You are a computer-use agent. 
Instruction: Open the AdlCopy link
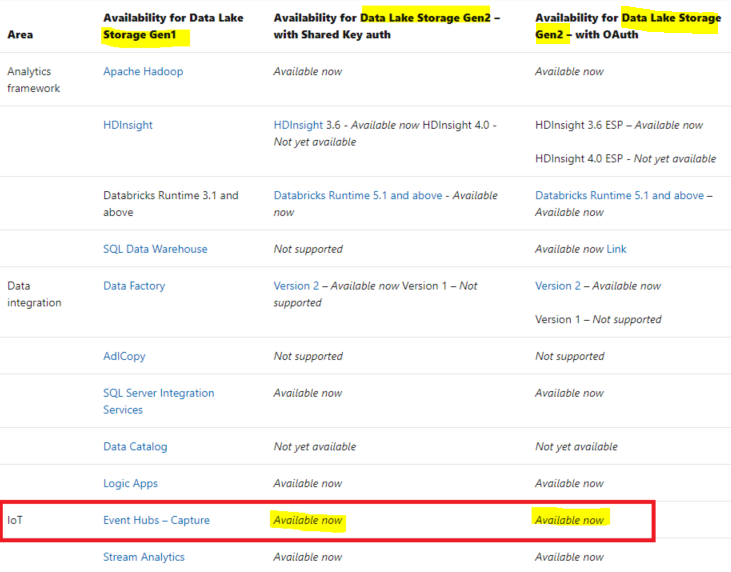pyautogui.click(x=124, y=356)
